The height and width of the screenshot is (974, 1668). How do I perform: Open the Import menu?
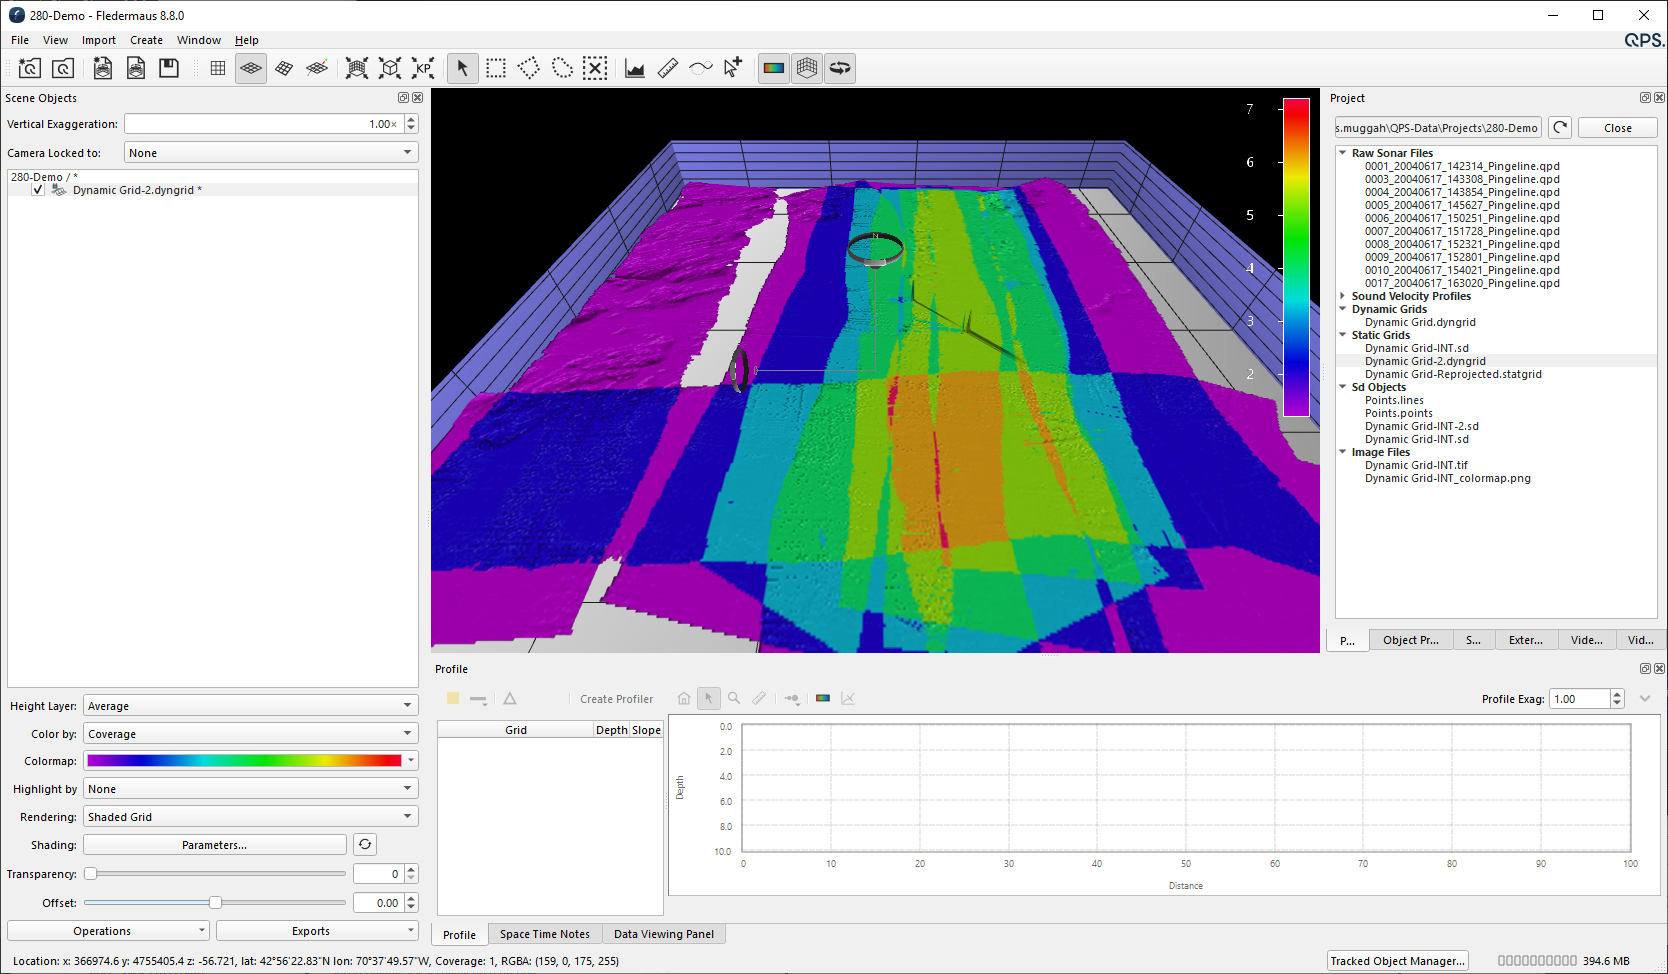coord(98,40)
